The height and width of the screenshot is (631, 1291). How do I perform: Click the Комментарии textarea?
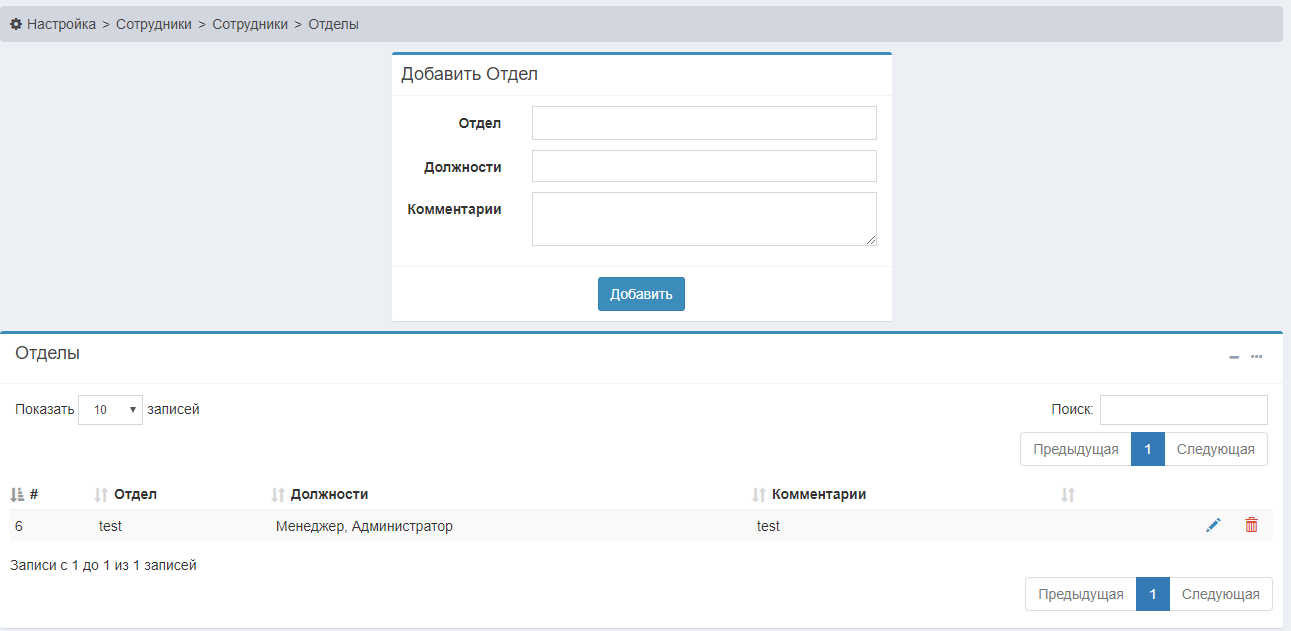click(704, 218)
